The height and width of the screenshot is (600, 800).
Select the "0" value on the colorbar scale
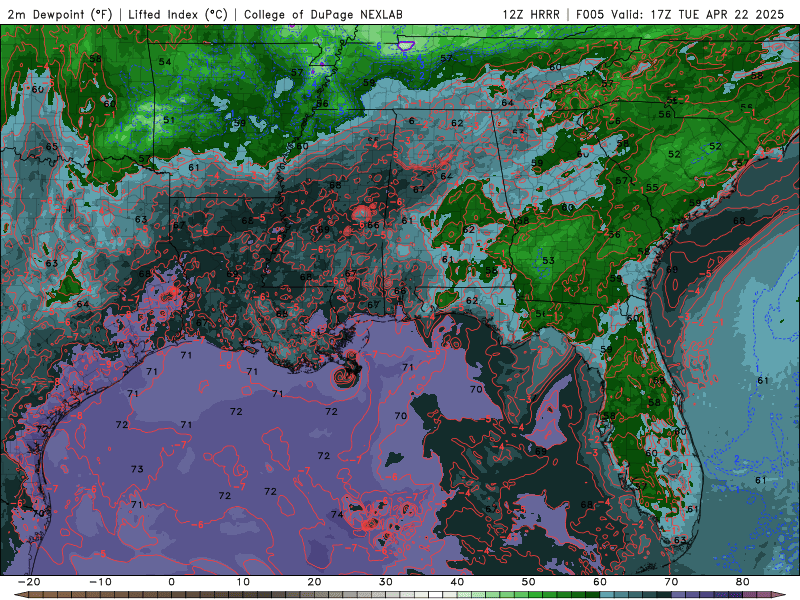(171, 582)
